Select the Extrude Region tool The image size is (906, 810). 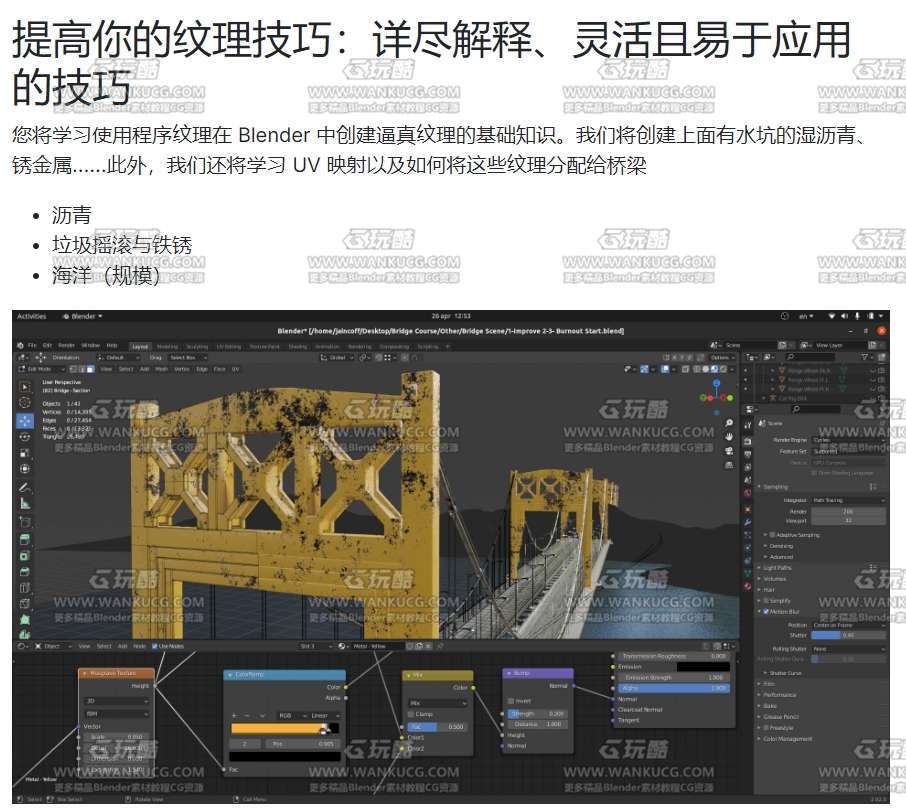point(24,540)
